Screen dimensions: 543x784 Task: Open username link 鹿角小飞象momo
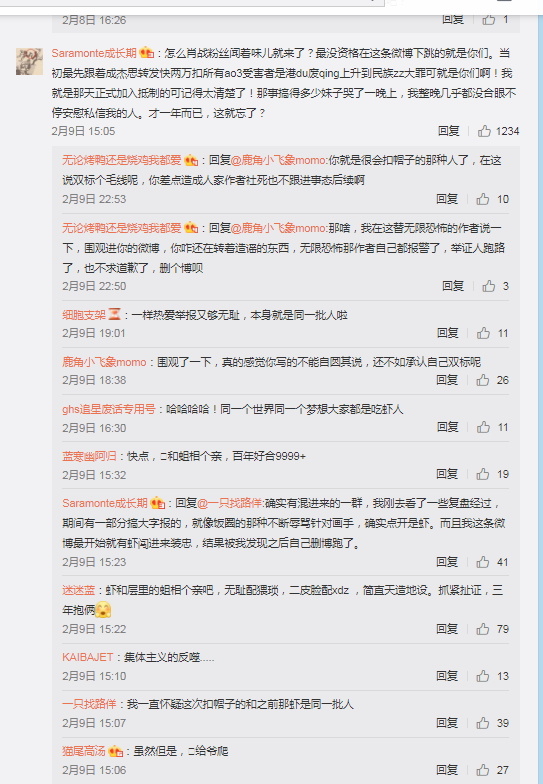tap(104, 362)
